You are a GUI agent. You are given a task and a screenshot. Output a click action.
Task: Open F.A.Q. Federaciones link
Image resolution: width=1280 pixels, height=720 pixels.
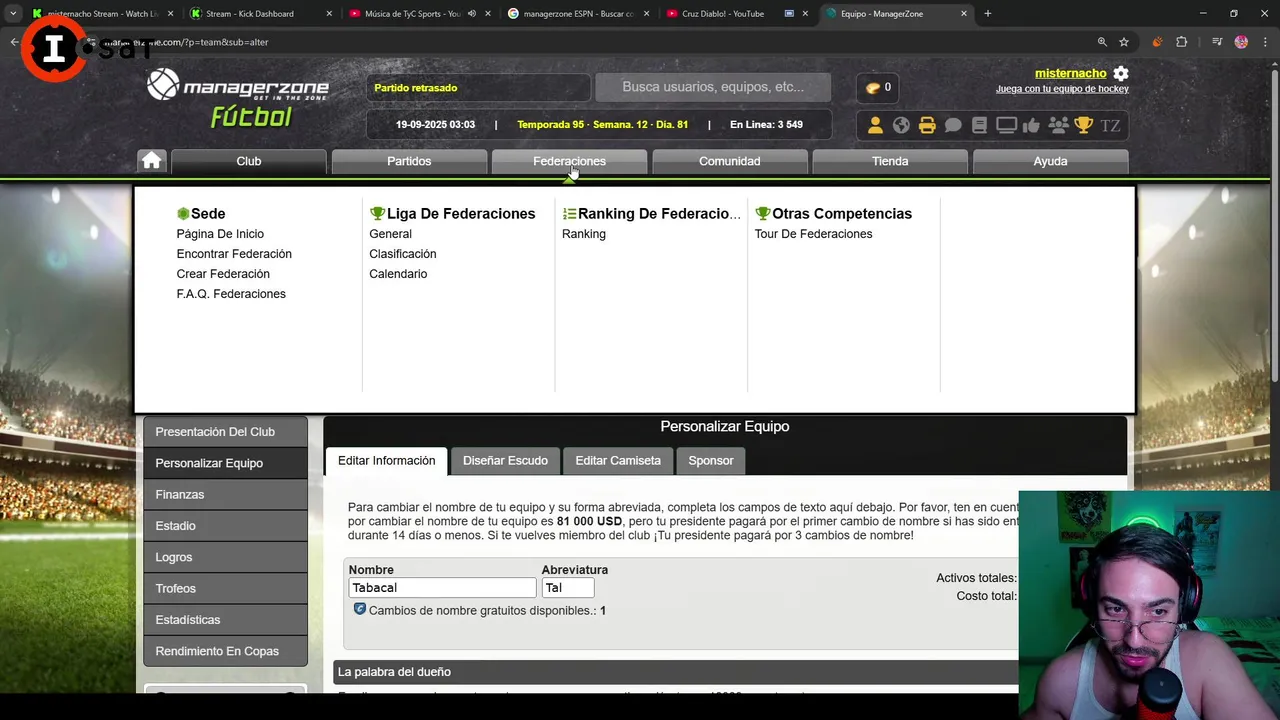[x=231, y=294]
